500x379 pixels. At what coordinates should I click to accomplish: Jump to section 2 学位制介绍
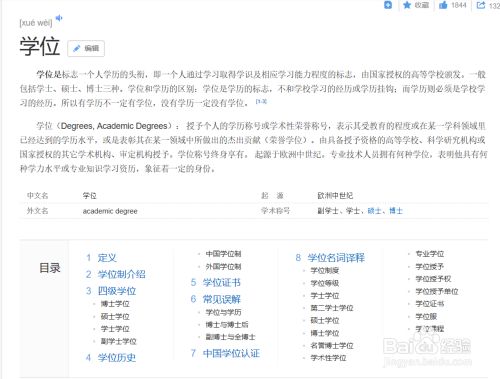point(121,274)
